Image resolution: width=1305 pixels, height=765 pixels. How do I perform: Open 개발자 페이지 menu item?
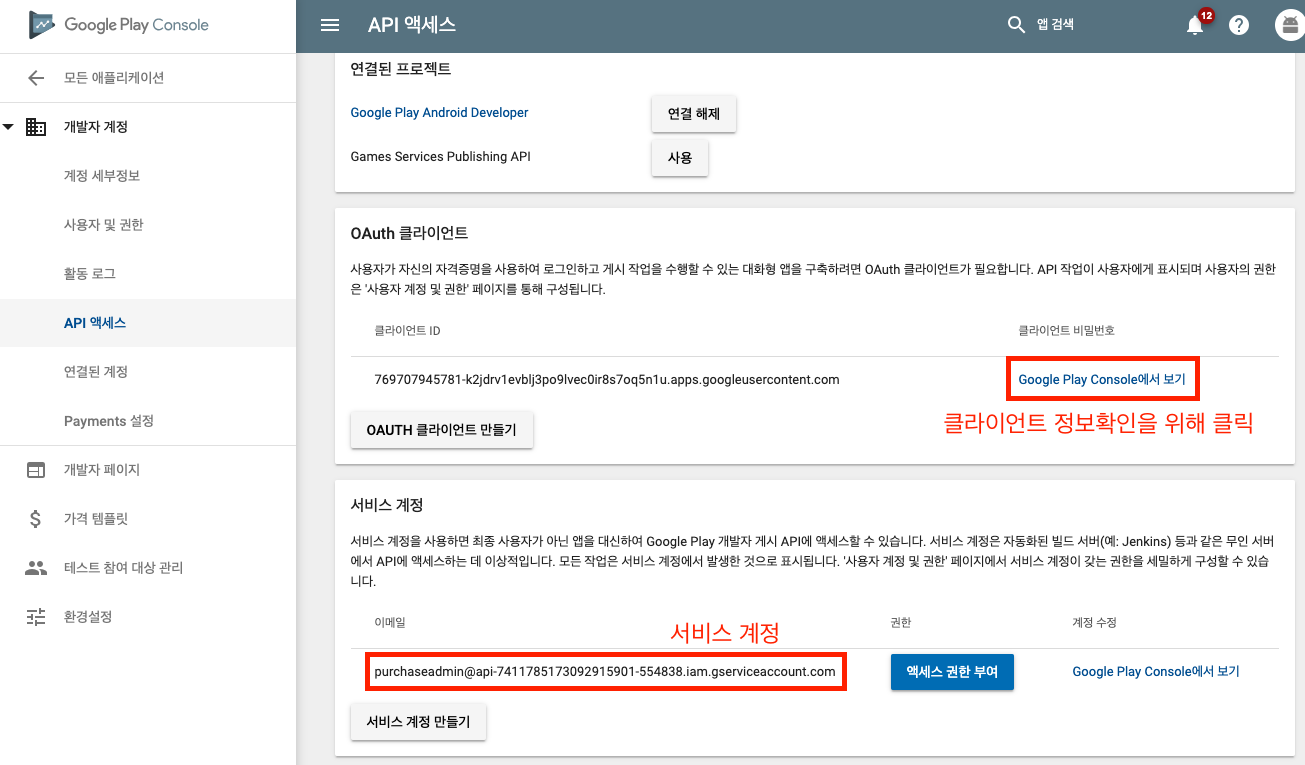(x=102, y=470)
